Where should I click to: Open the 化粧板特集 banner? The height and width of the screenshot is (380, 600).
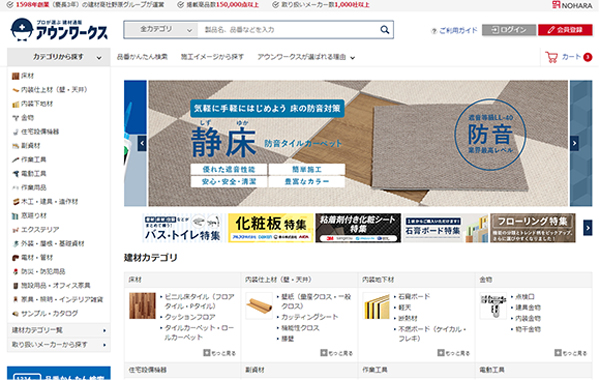click(x=271, y=228)
